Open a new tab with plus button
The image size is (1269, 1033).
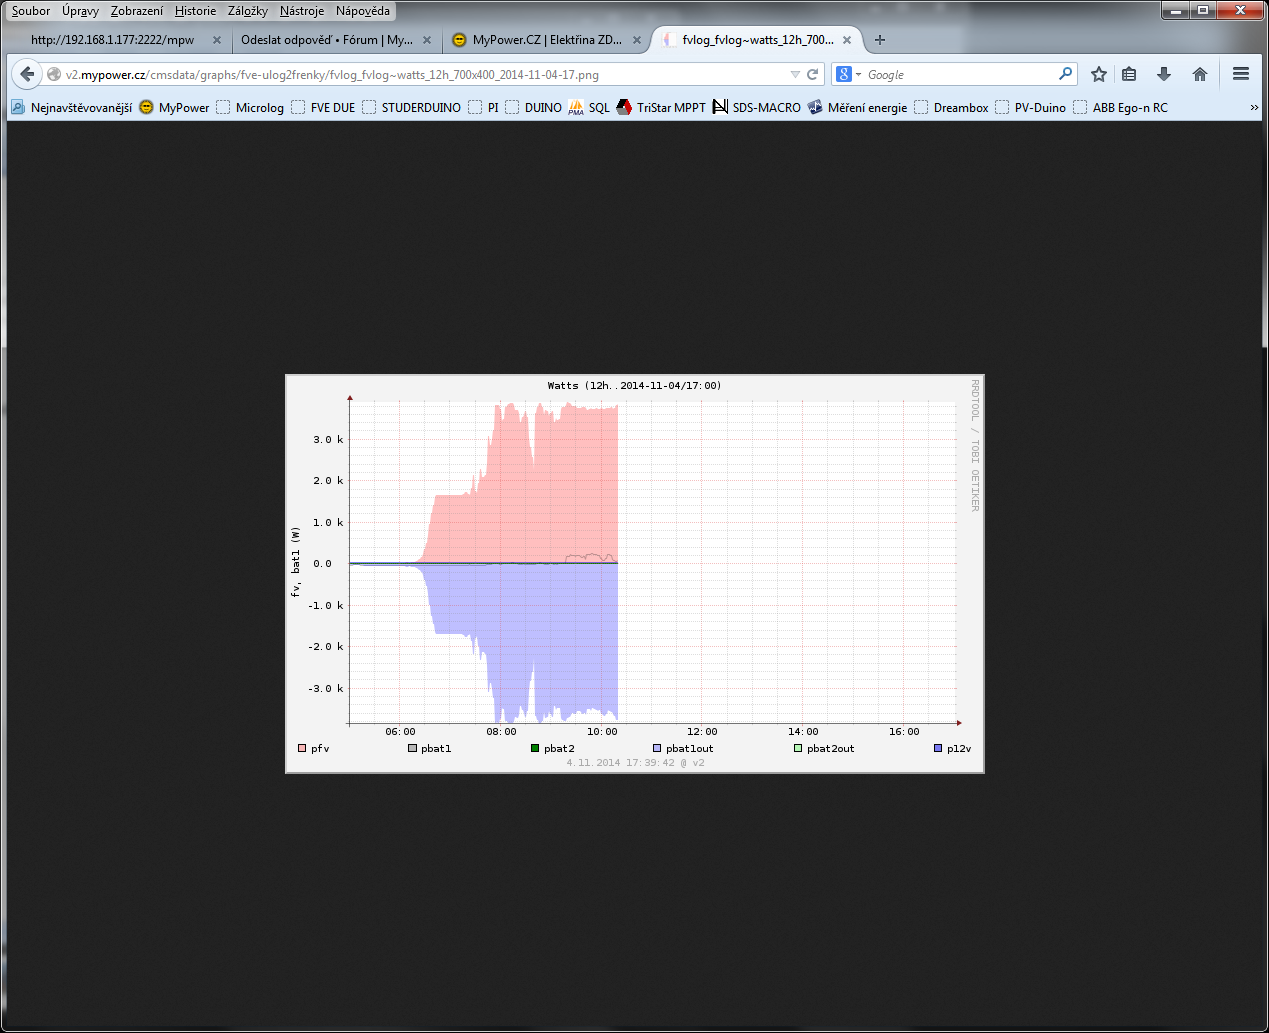[880, 40]
